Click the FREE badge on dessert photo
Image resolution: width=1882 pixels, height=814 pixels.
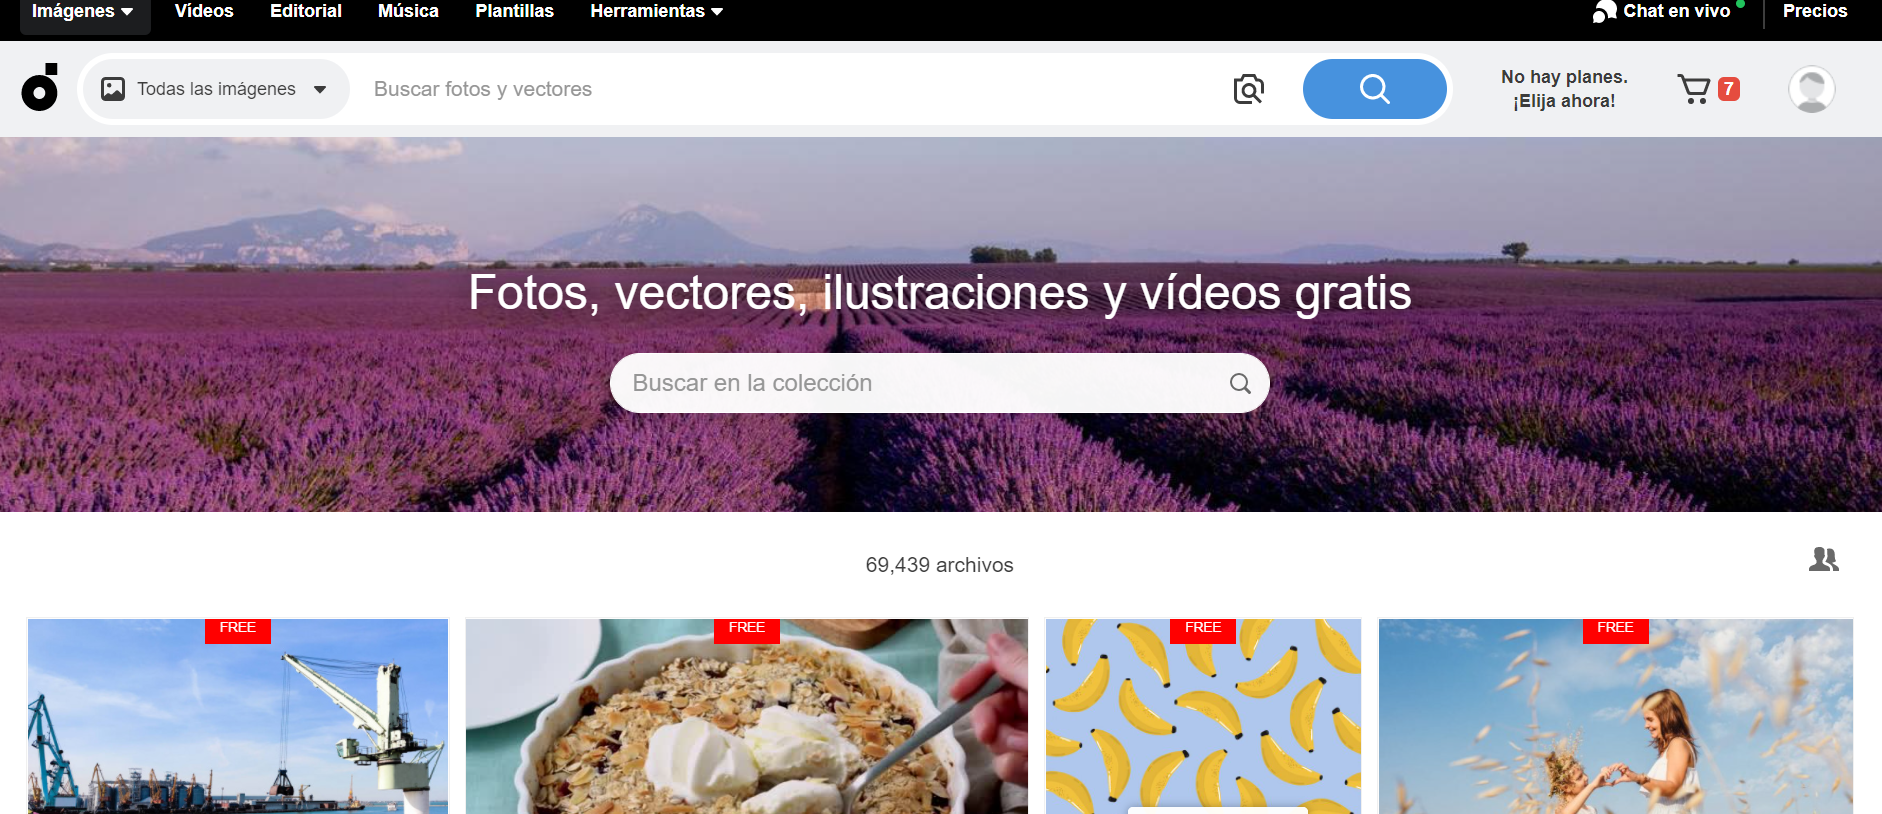point(747,630)
